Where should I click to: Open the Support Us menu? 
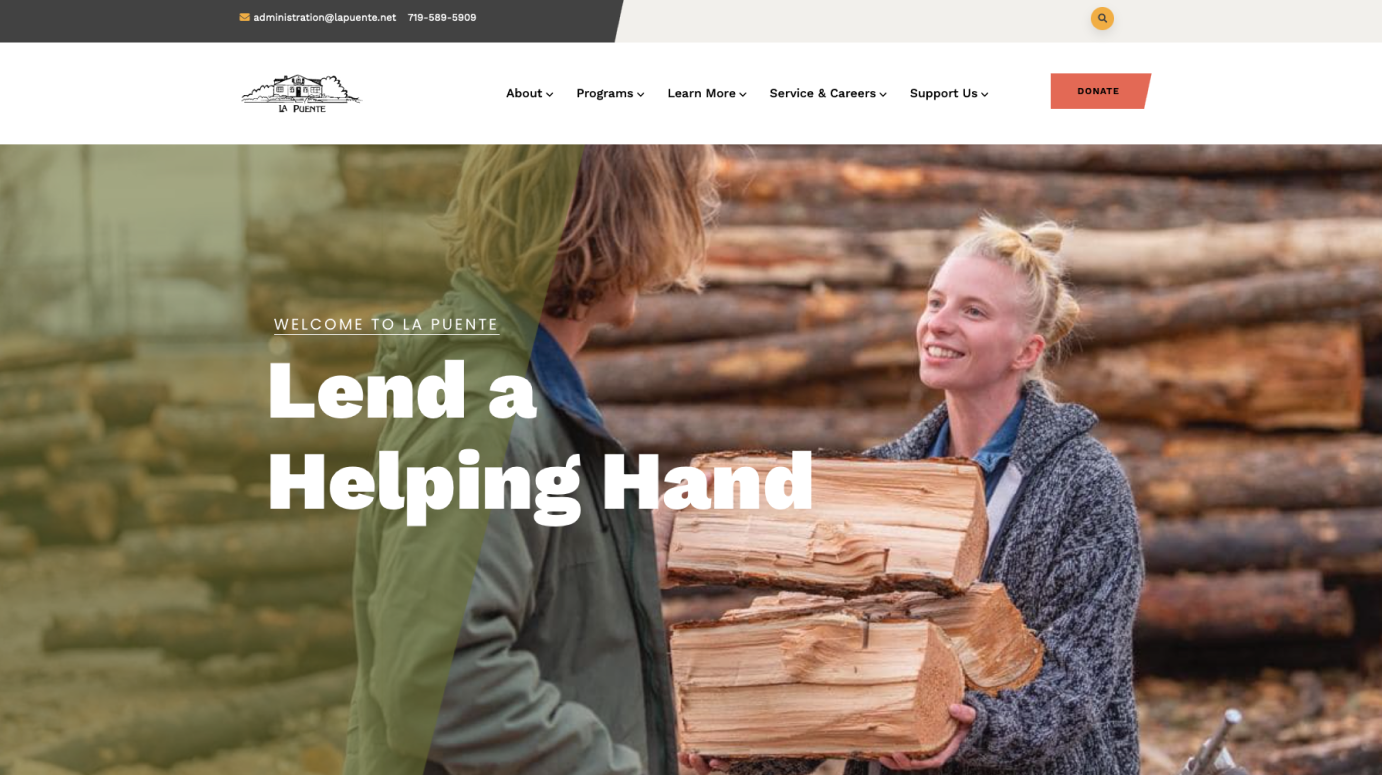click(x=944, y=93)
